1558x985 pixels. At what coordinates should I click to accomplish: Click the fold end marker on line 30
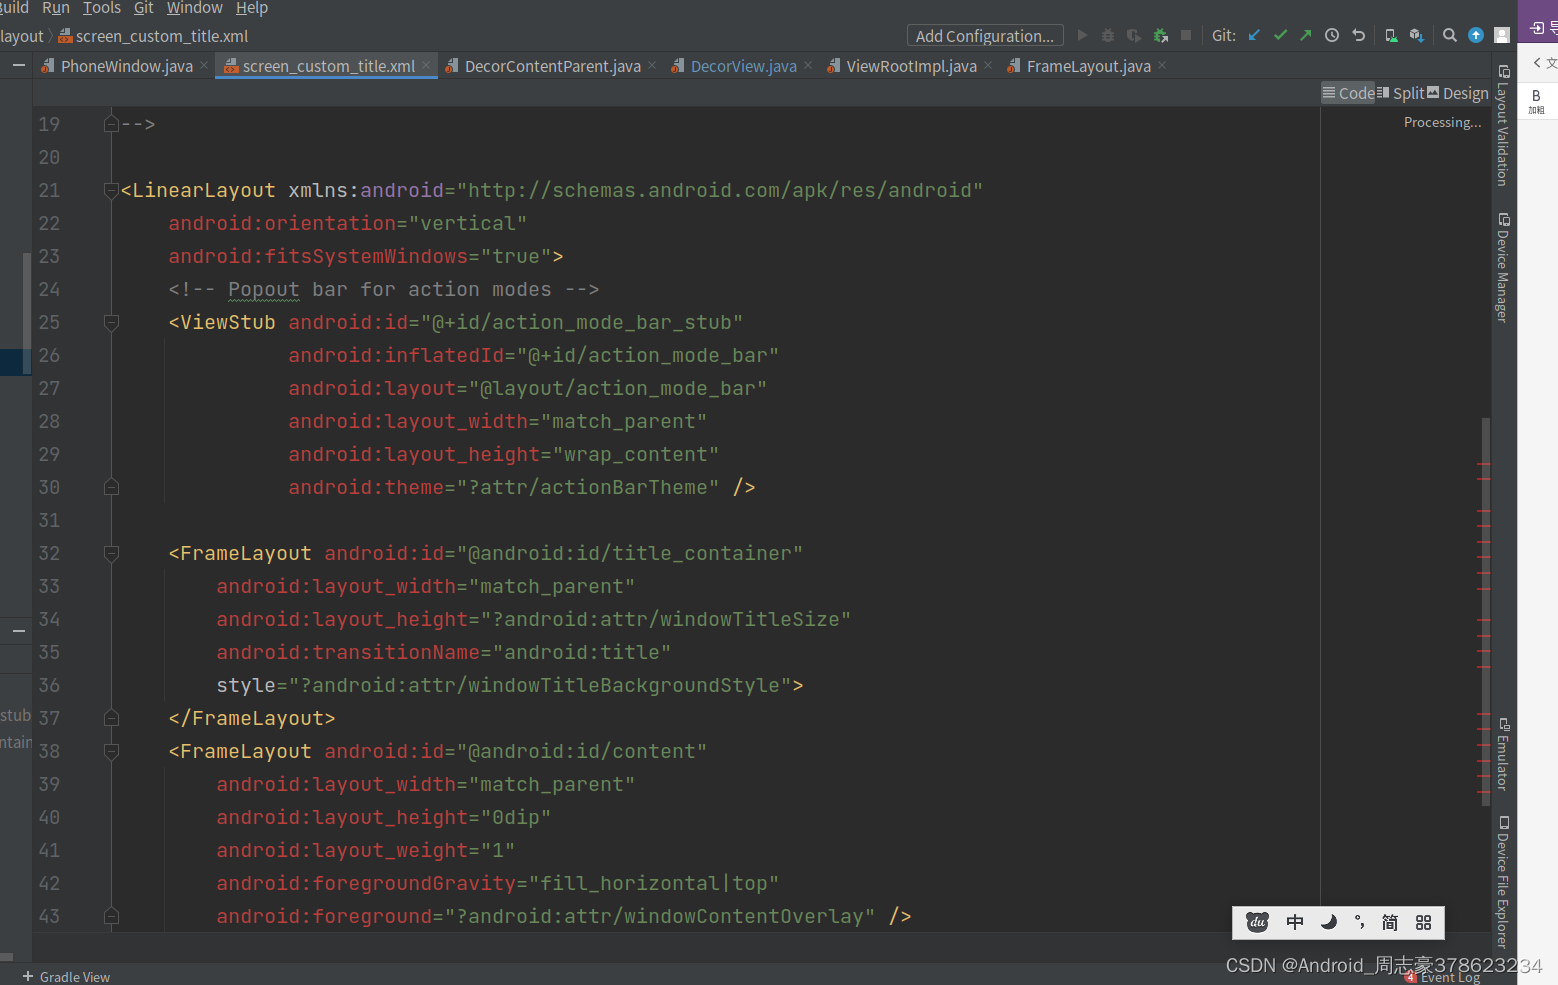click(x=111, y=487)
